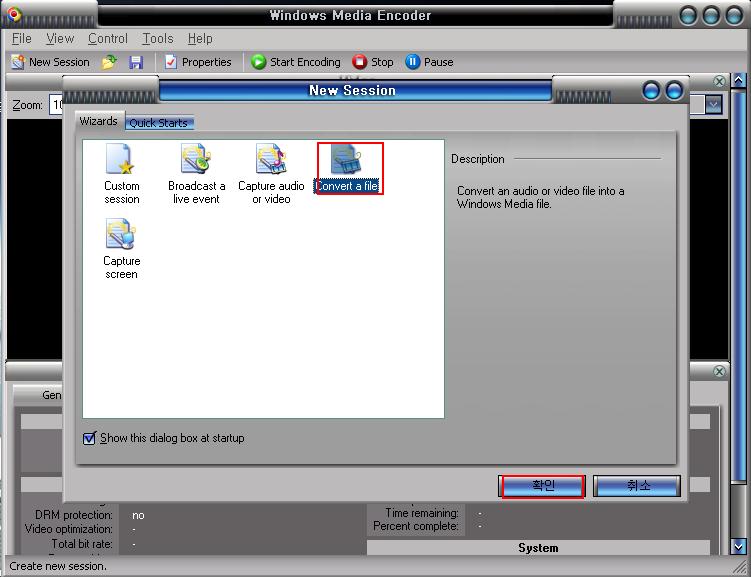The height and width of the screenshot is (577, 751).
Task: Open the Help menu
Action: tap(200, 38)
